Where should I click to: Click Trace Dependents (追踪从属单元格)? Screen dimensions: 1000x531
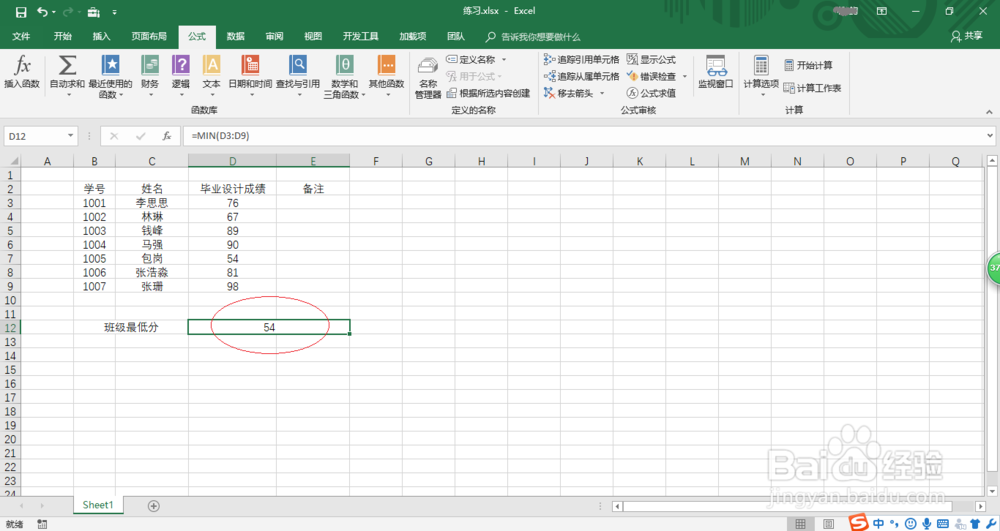pyautogui.click(x=581, y=76)
